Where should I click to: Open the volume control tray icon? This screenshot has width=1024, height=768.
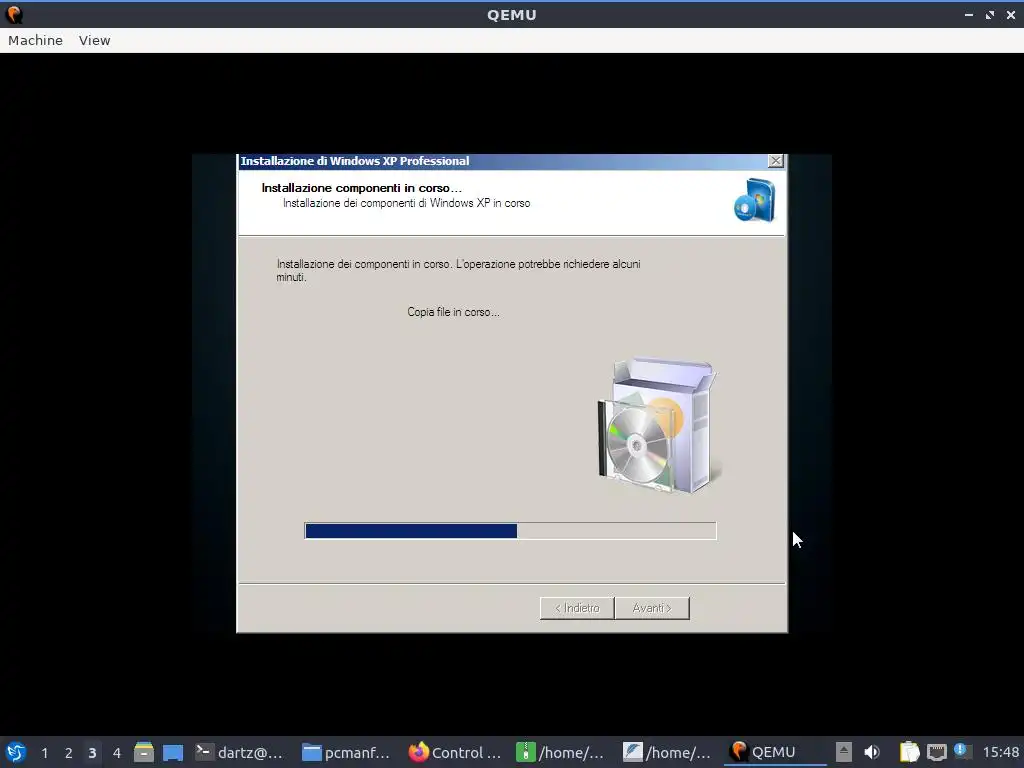(x=872, y=752)
